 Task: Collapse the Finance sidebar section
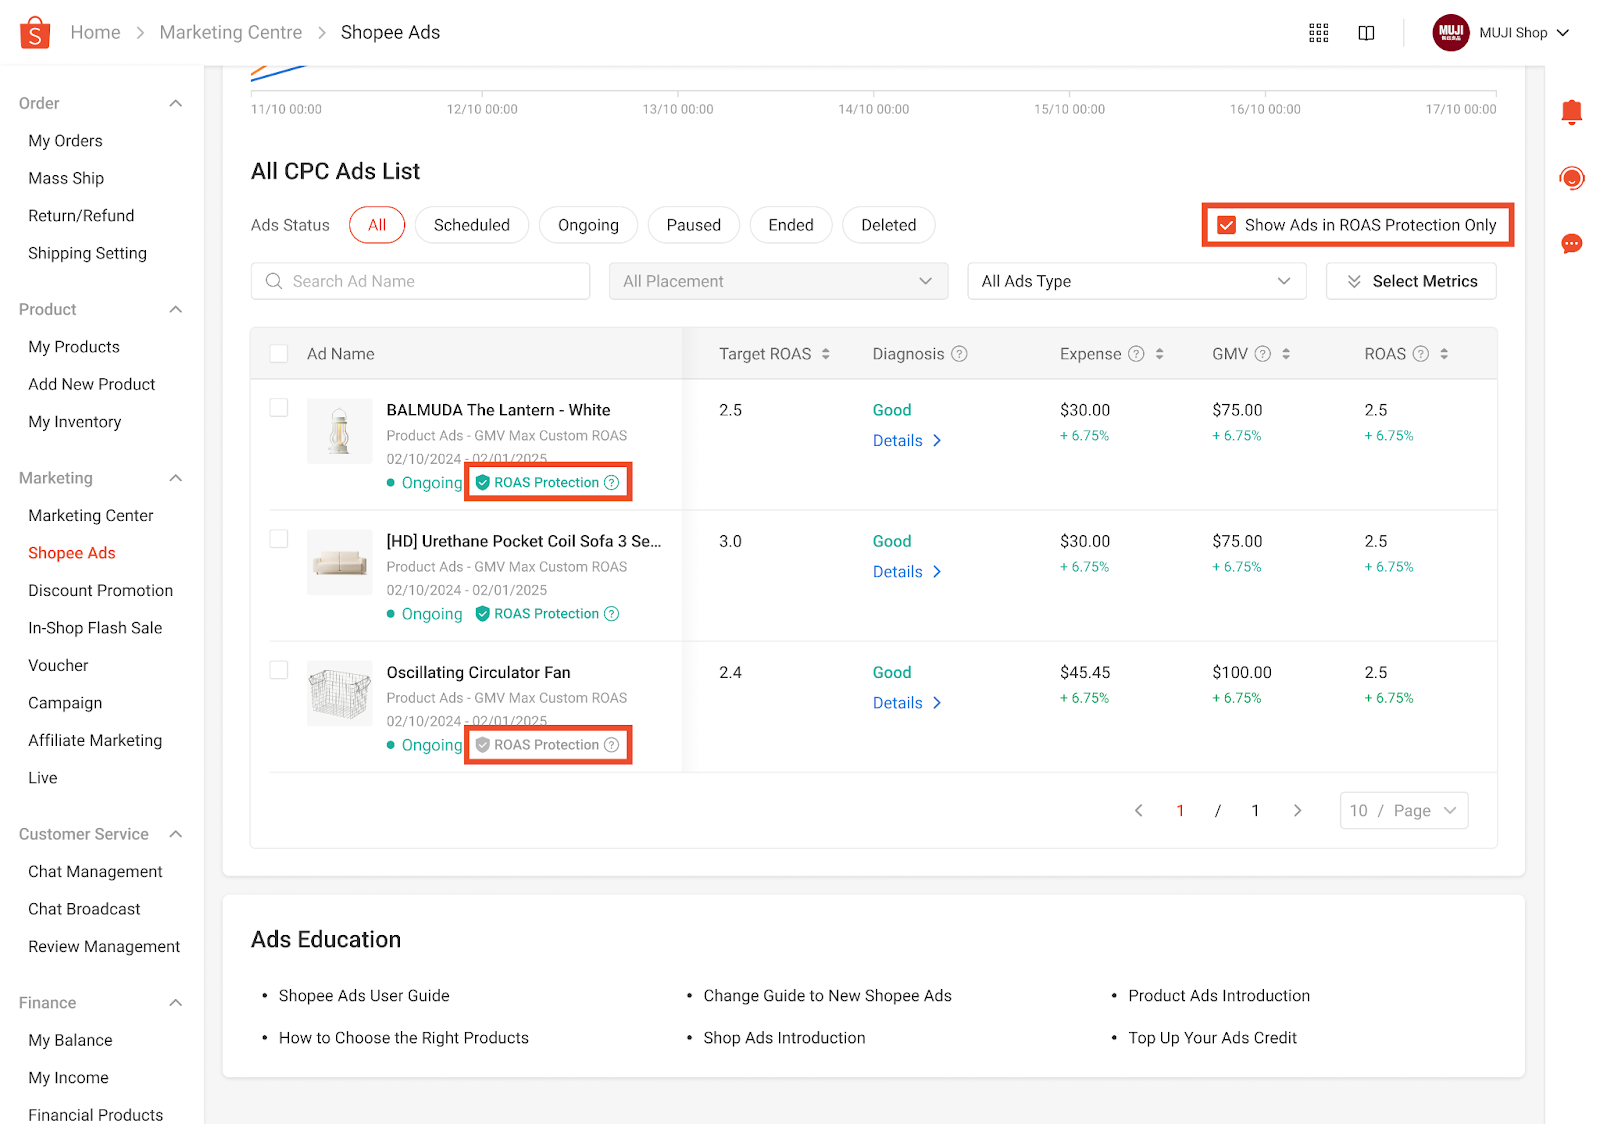pyautogui.click(x=176, y=1004)
